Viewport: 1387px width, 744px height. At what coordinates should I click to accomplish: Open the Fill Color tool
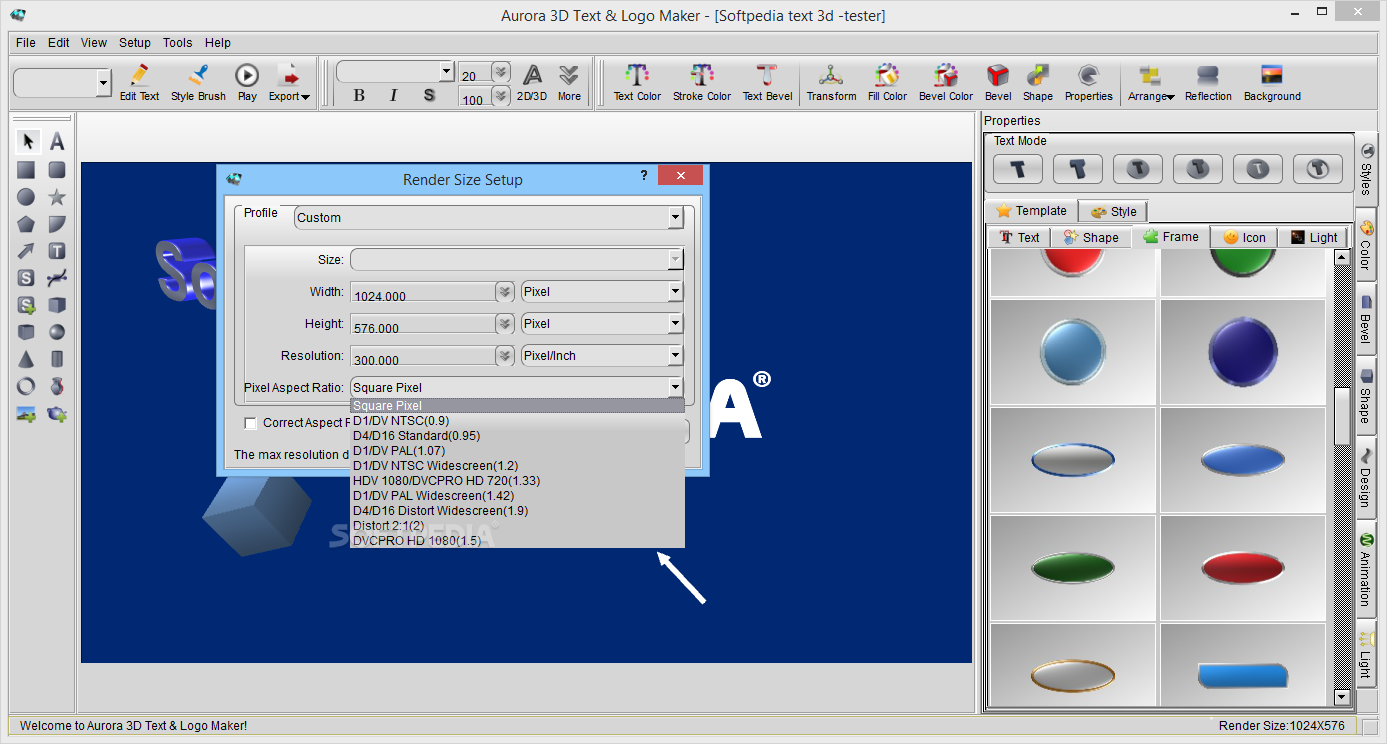coord(887,82)
